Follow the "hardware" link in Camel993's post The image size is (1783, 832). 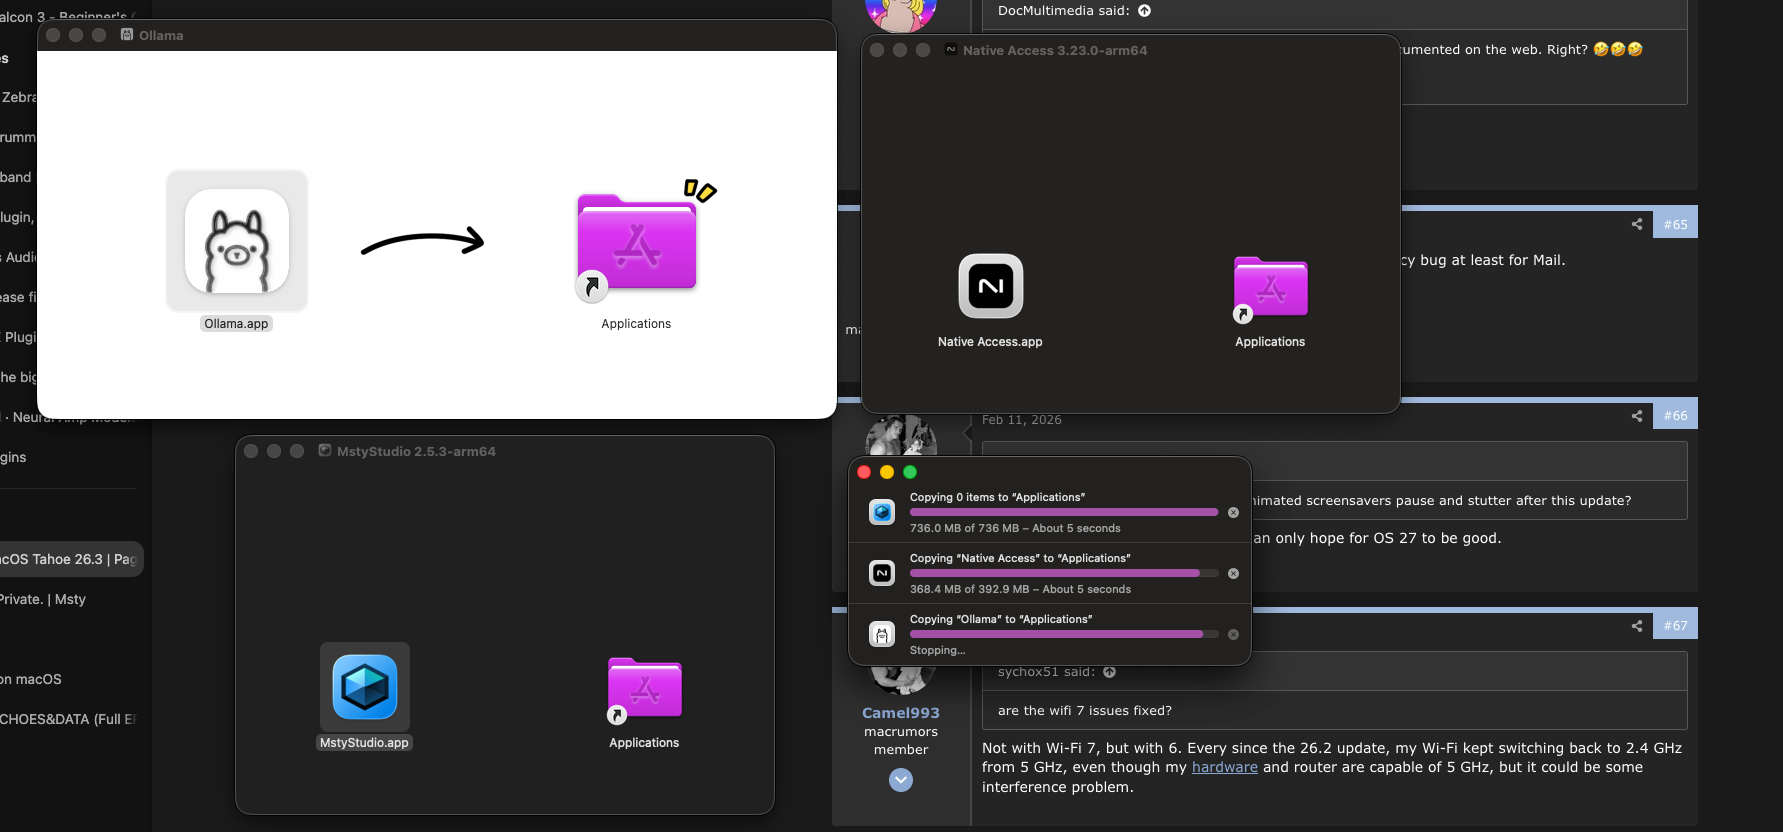click(x=1225, y=767)
